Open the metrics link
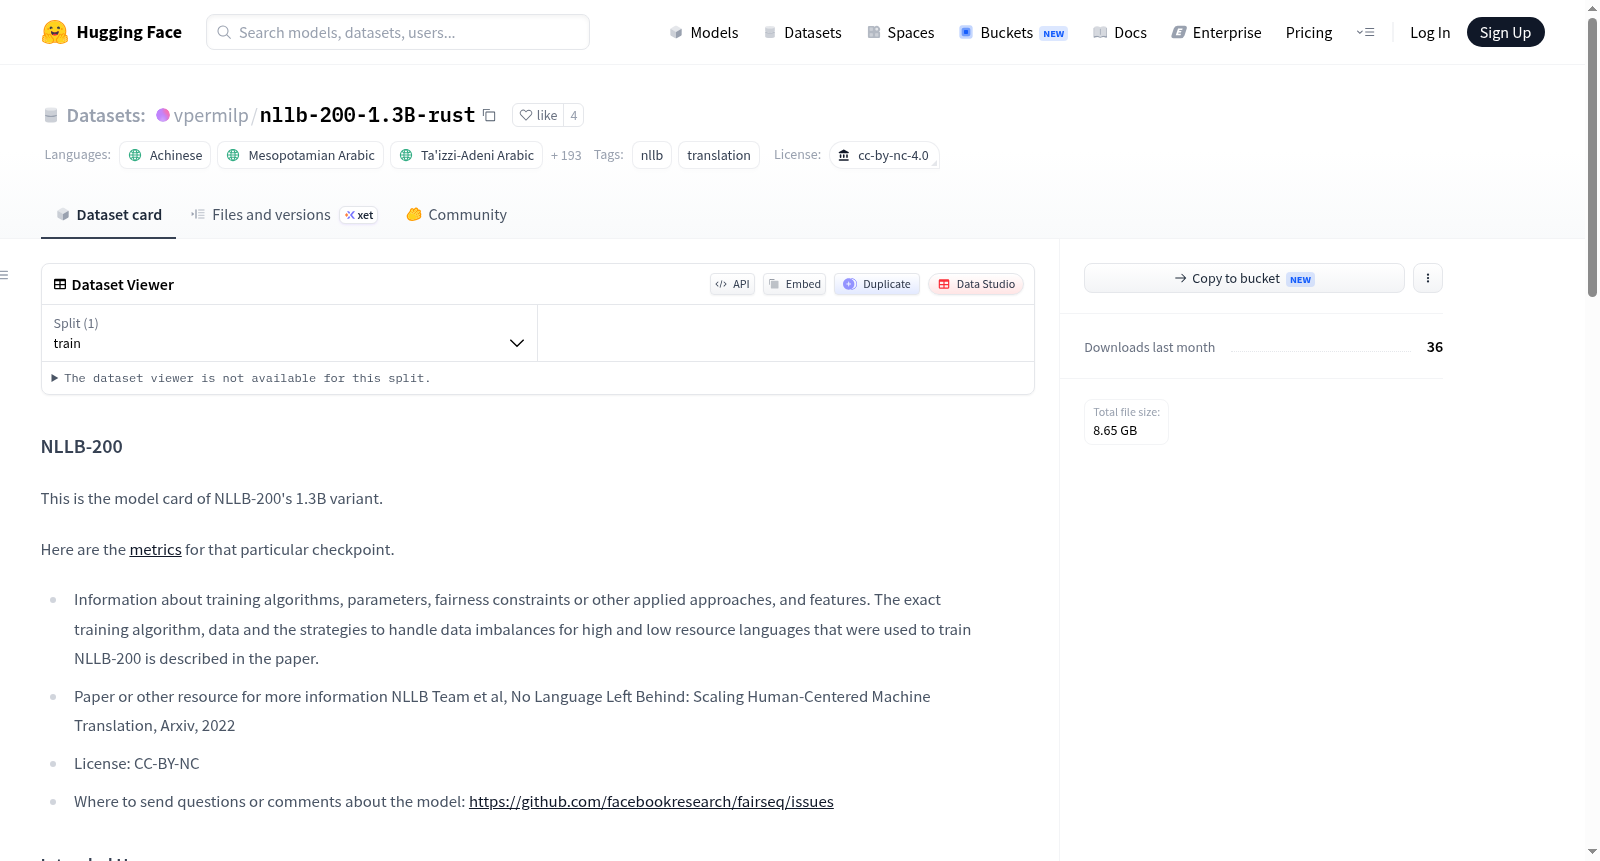 tap(156, 549)
